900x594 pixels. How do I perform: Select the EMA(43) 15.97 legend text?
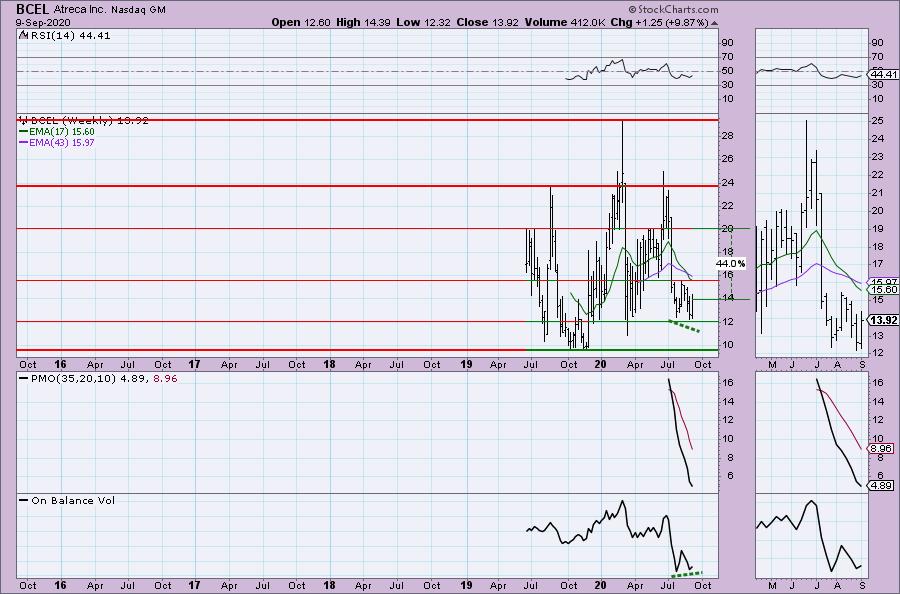tap(62, 142)
